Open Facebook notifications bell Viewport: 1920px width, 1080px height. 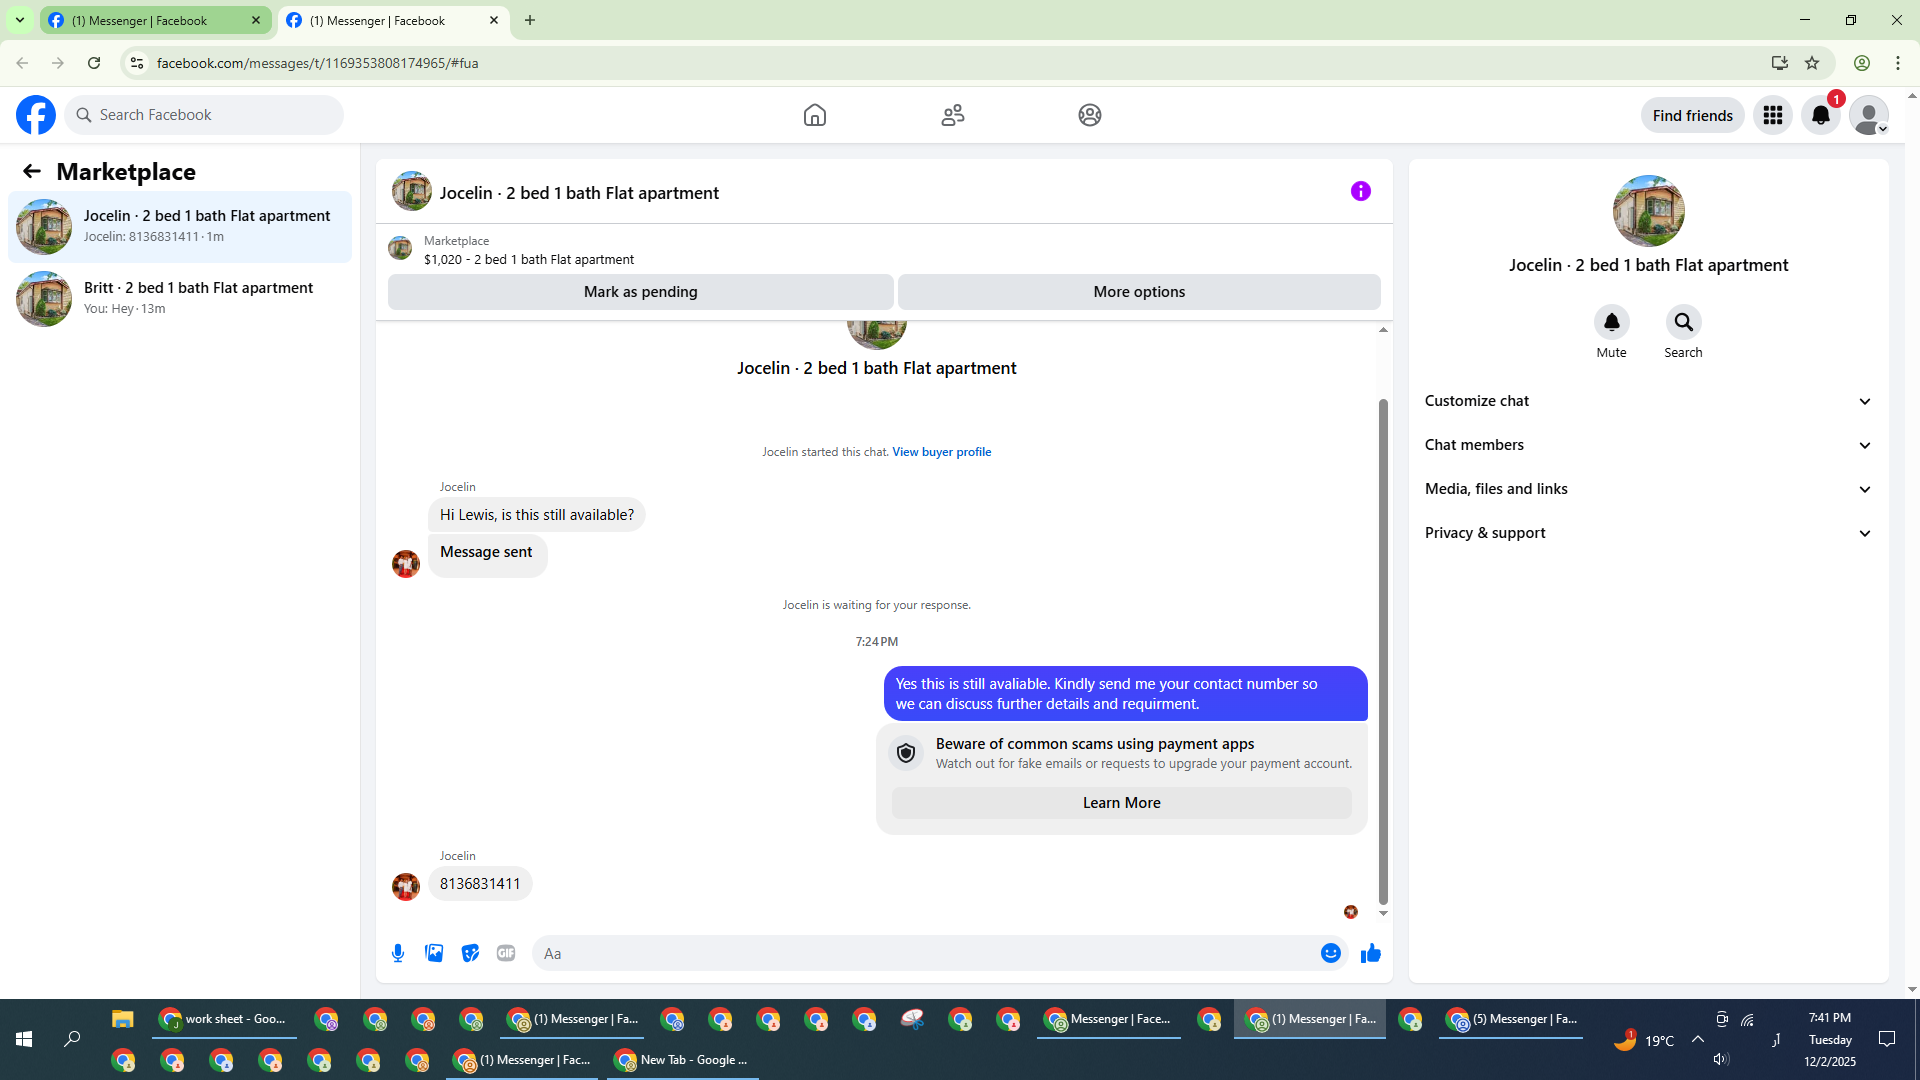pos(1821,115)
